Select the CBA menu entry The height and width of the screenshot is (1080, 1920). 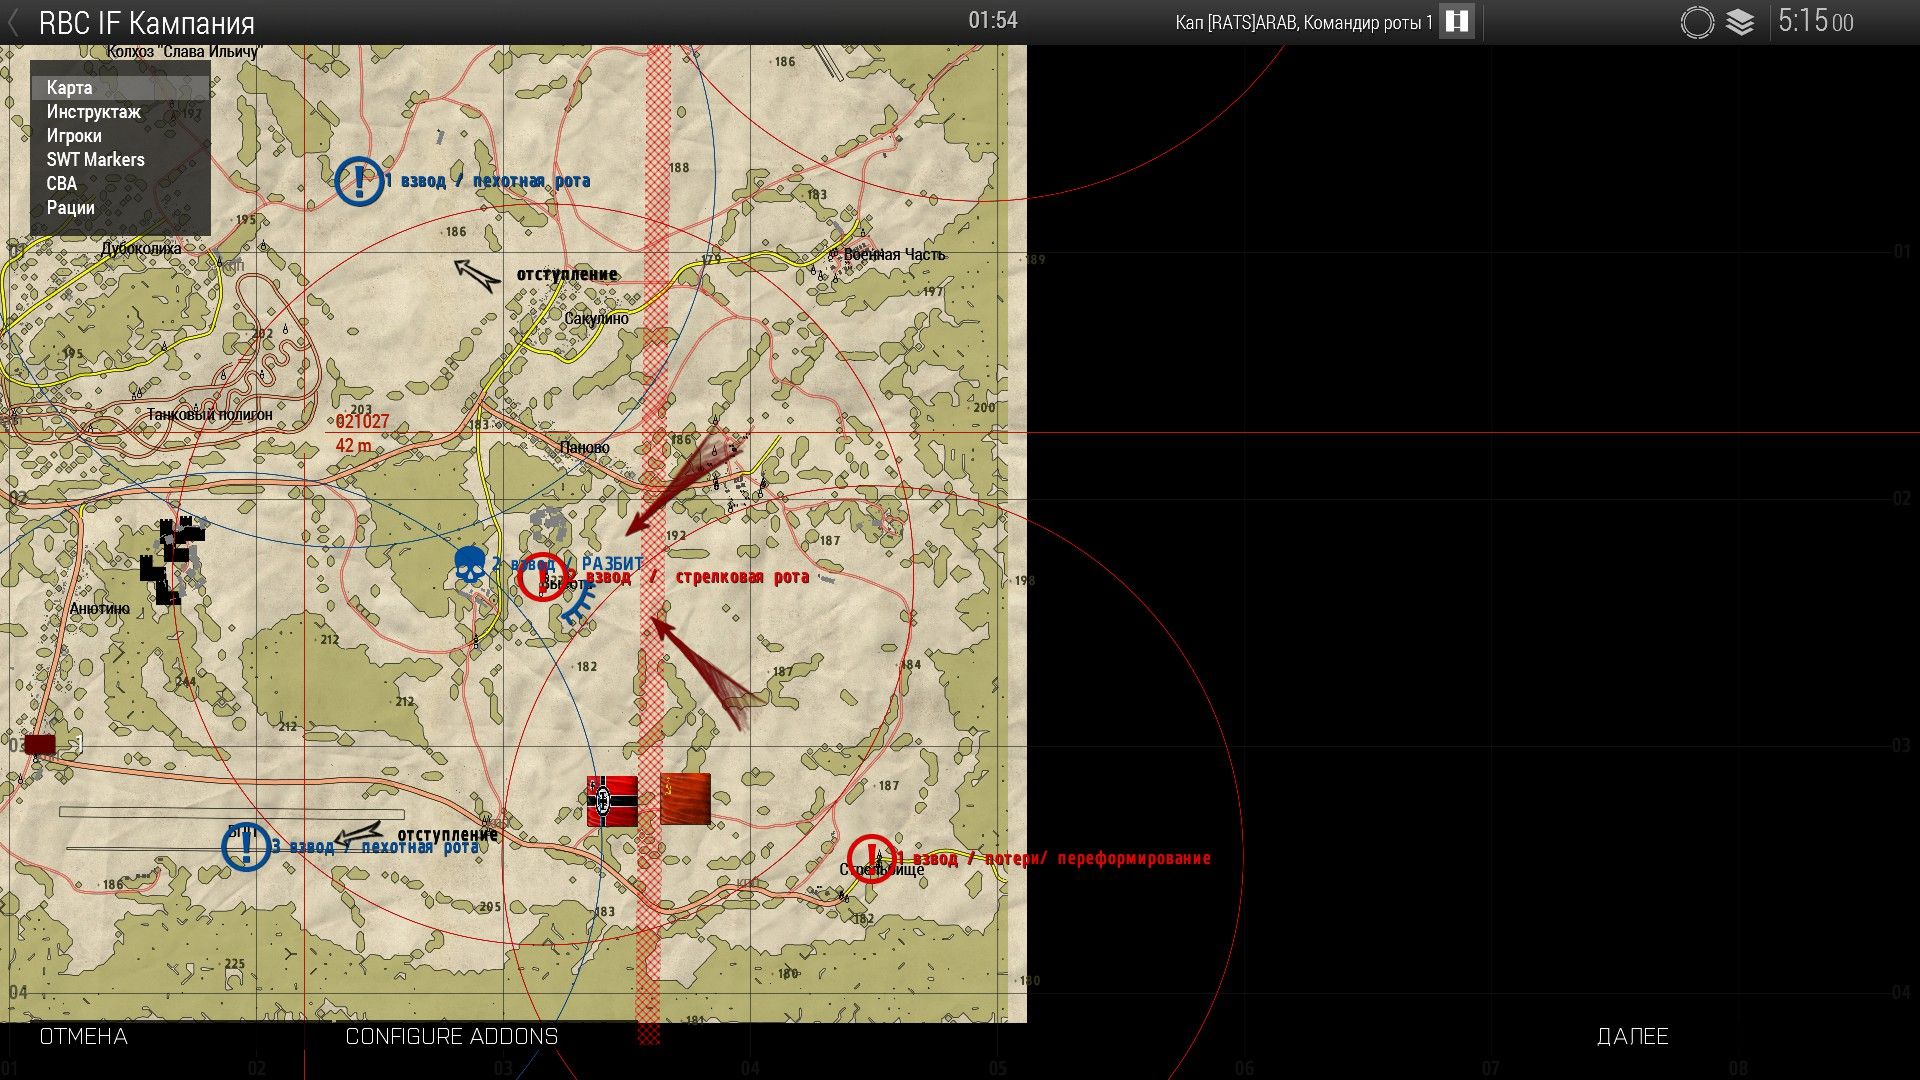[120, 184]
